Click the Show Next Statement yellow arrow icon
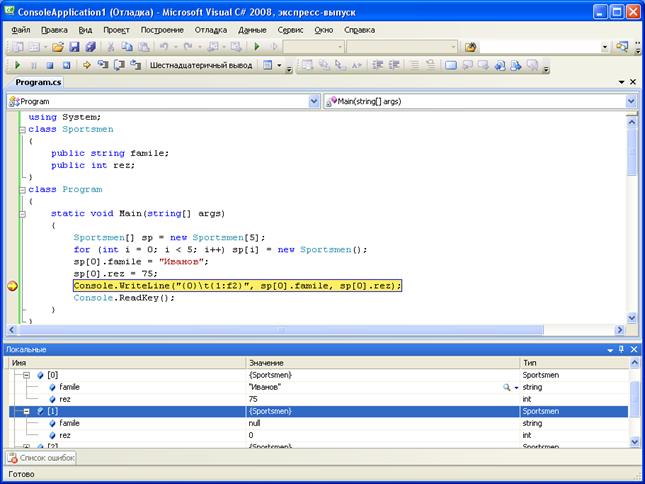This screenshot has width=645, height=484. coord(87,66)
